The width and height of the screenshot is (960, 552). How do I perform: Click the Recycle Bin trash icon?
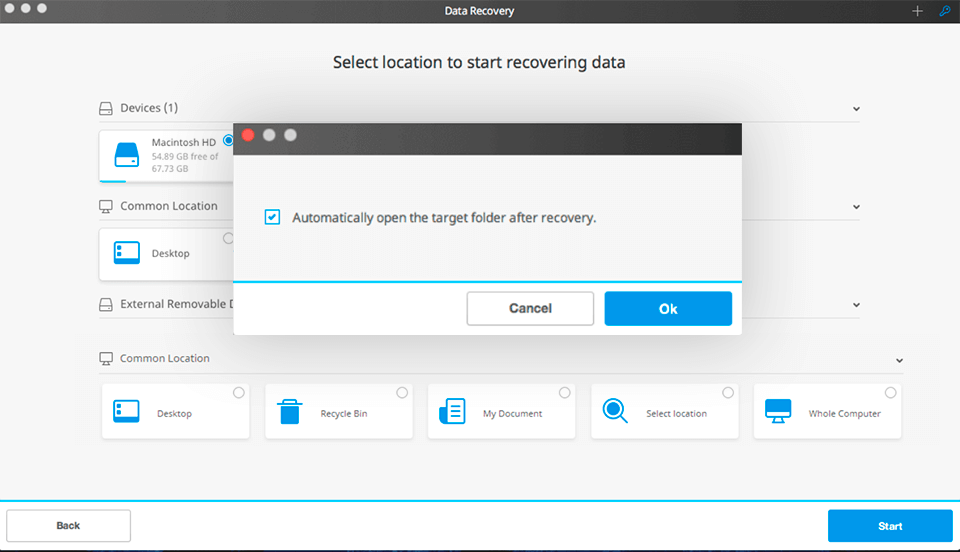pyautogui.click(x=289, y=411)
